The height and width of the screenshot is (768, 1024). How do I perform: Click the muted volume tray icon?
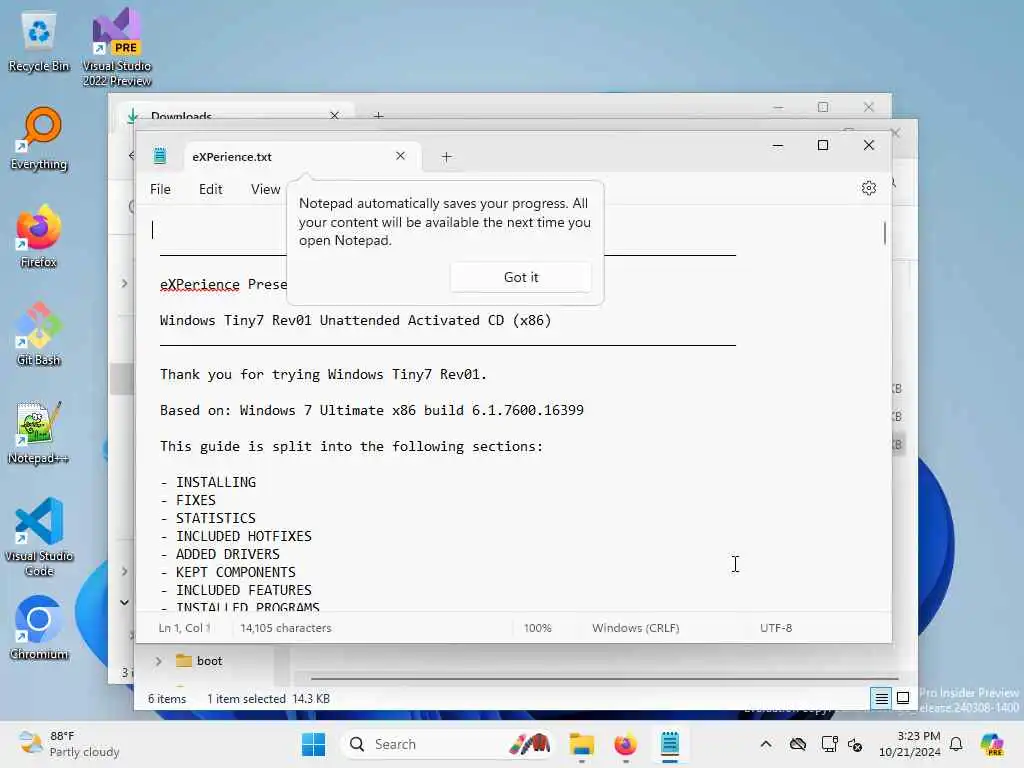(855, 744)
